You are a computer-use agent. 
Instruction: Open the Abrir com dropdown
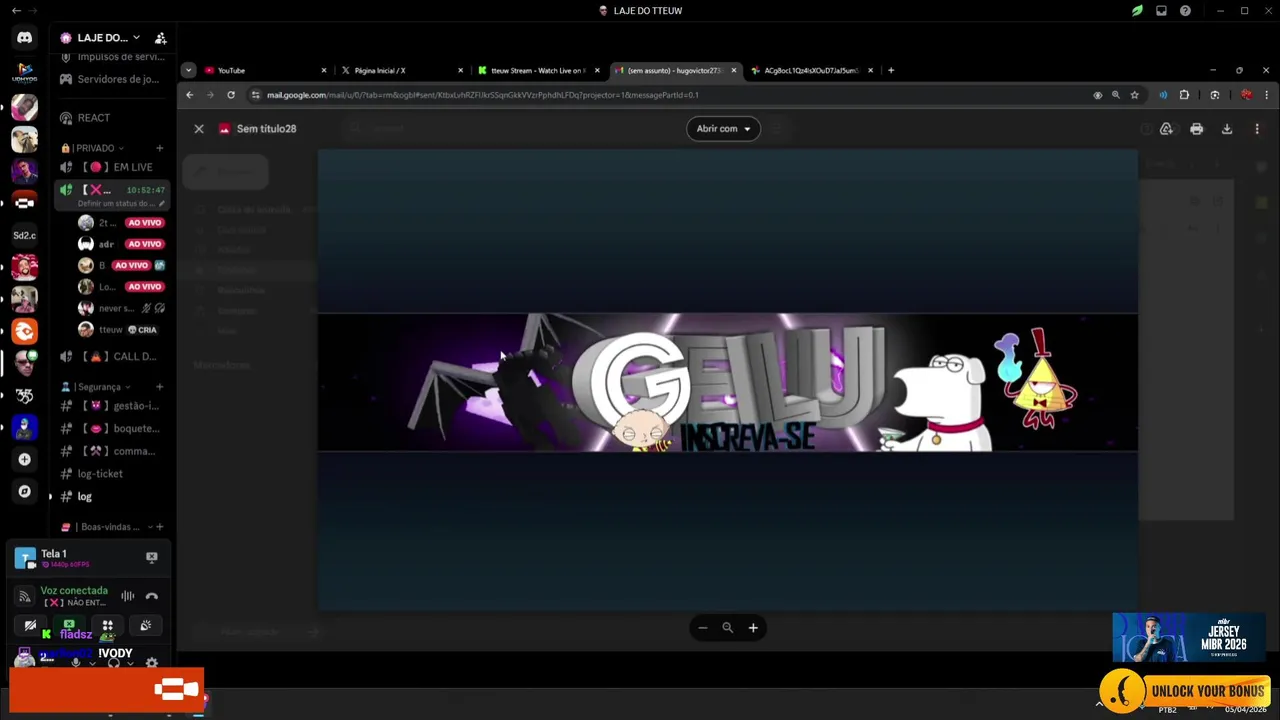(x=723, y=129)
